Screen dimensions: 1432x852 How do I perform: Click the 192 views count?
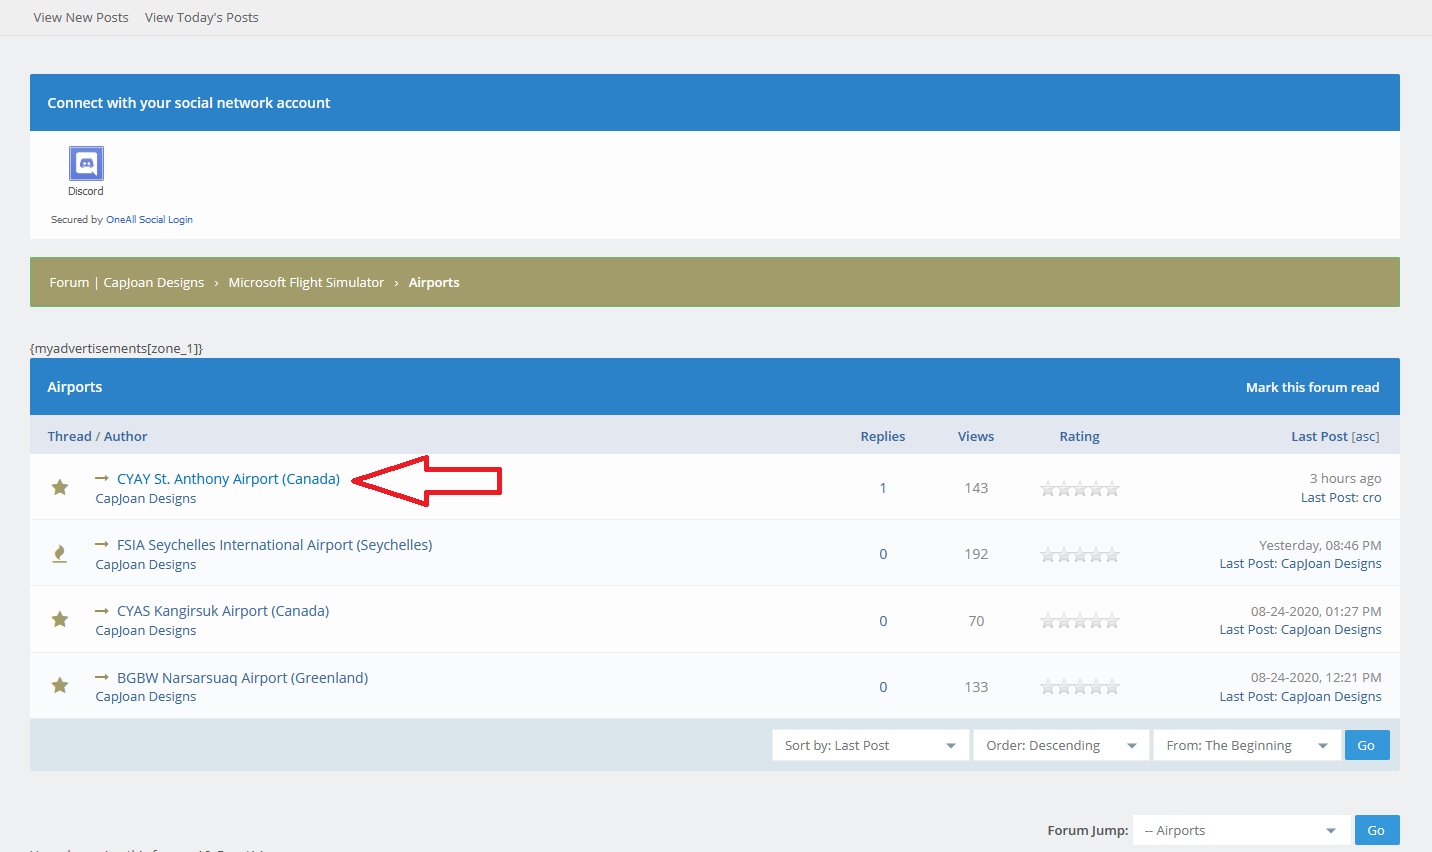976,554
